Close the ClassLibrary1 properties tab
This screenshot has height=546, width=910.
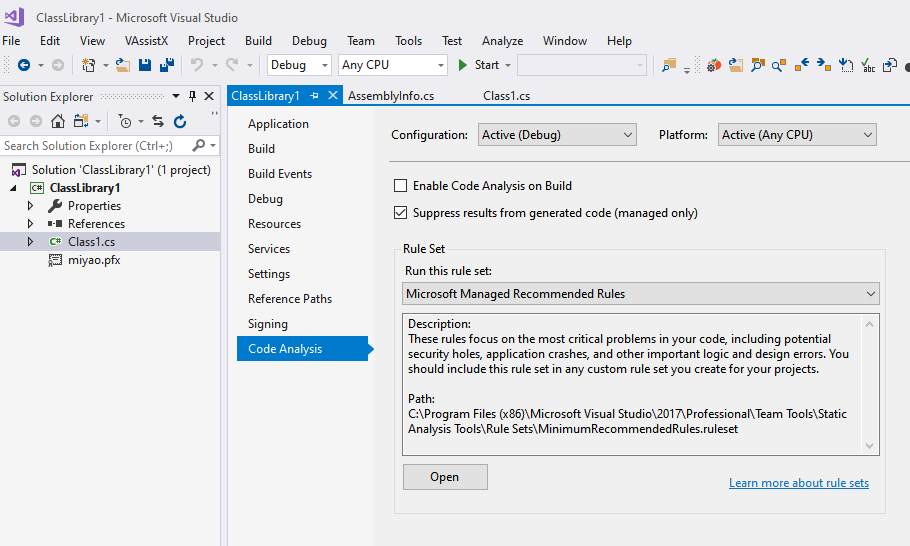point(333,95)
